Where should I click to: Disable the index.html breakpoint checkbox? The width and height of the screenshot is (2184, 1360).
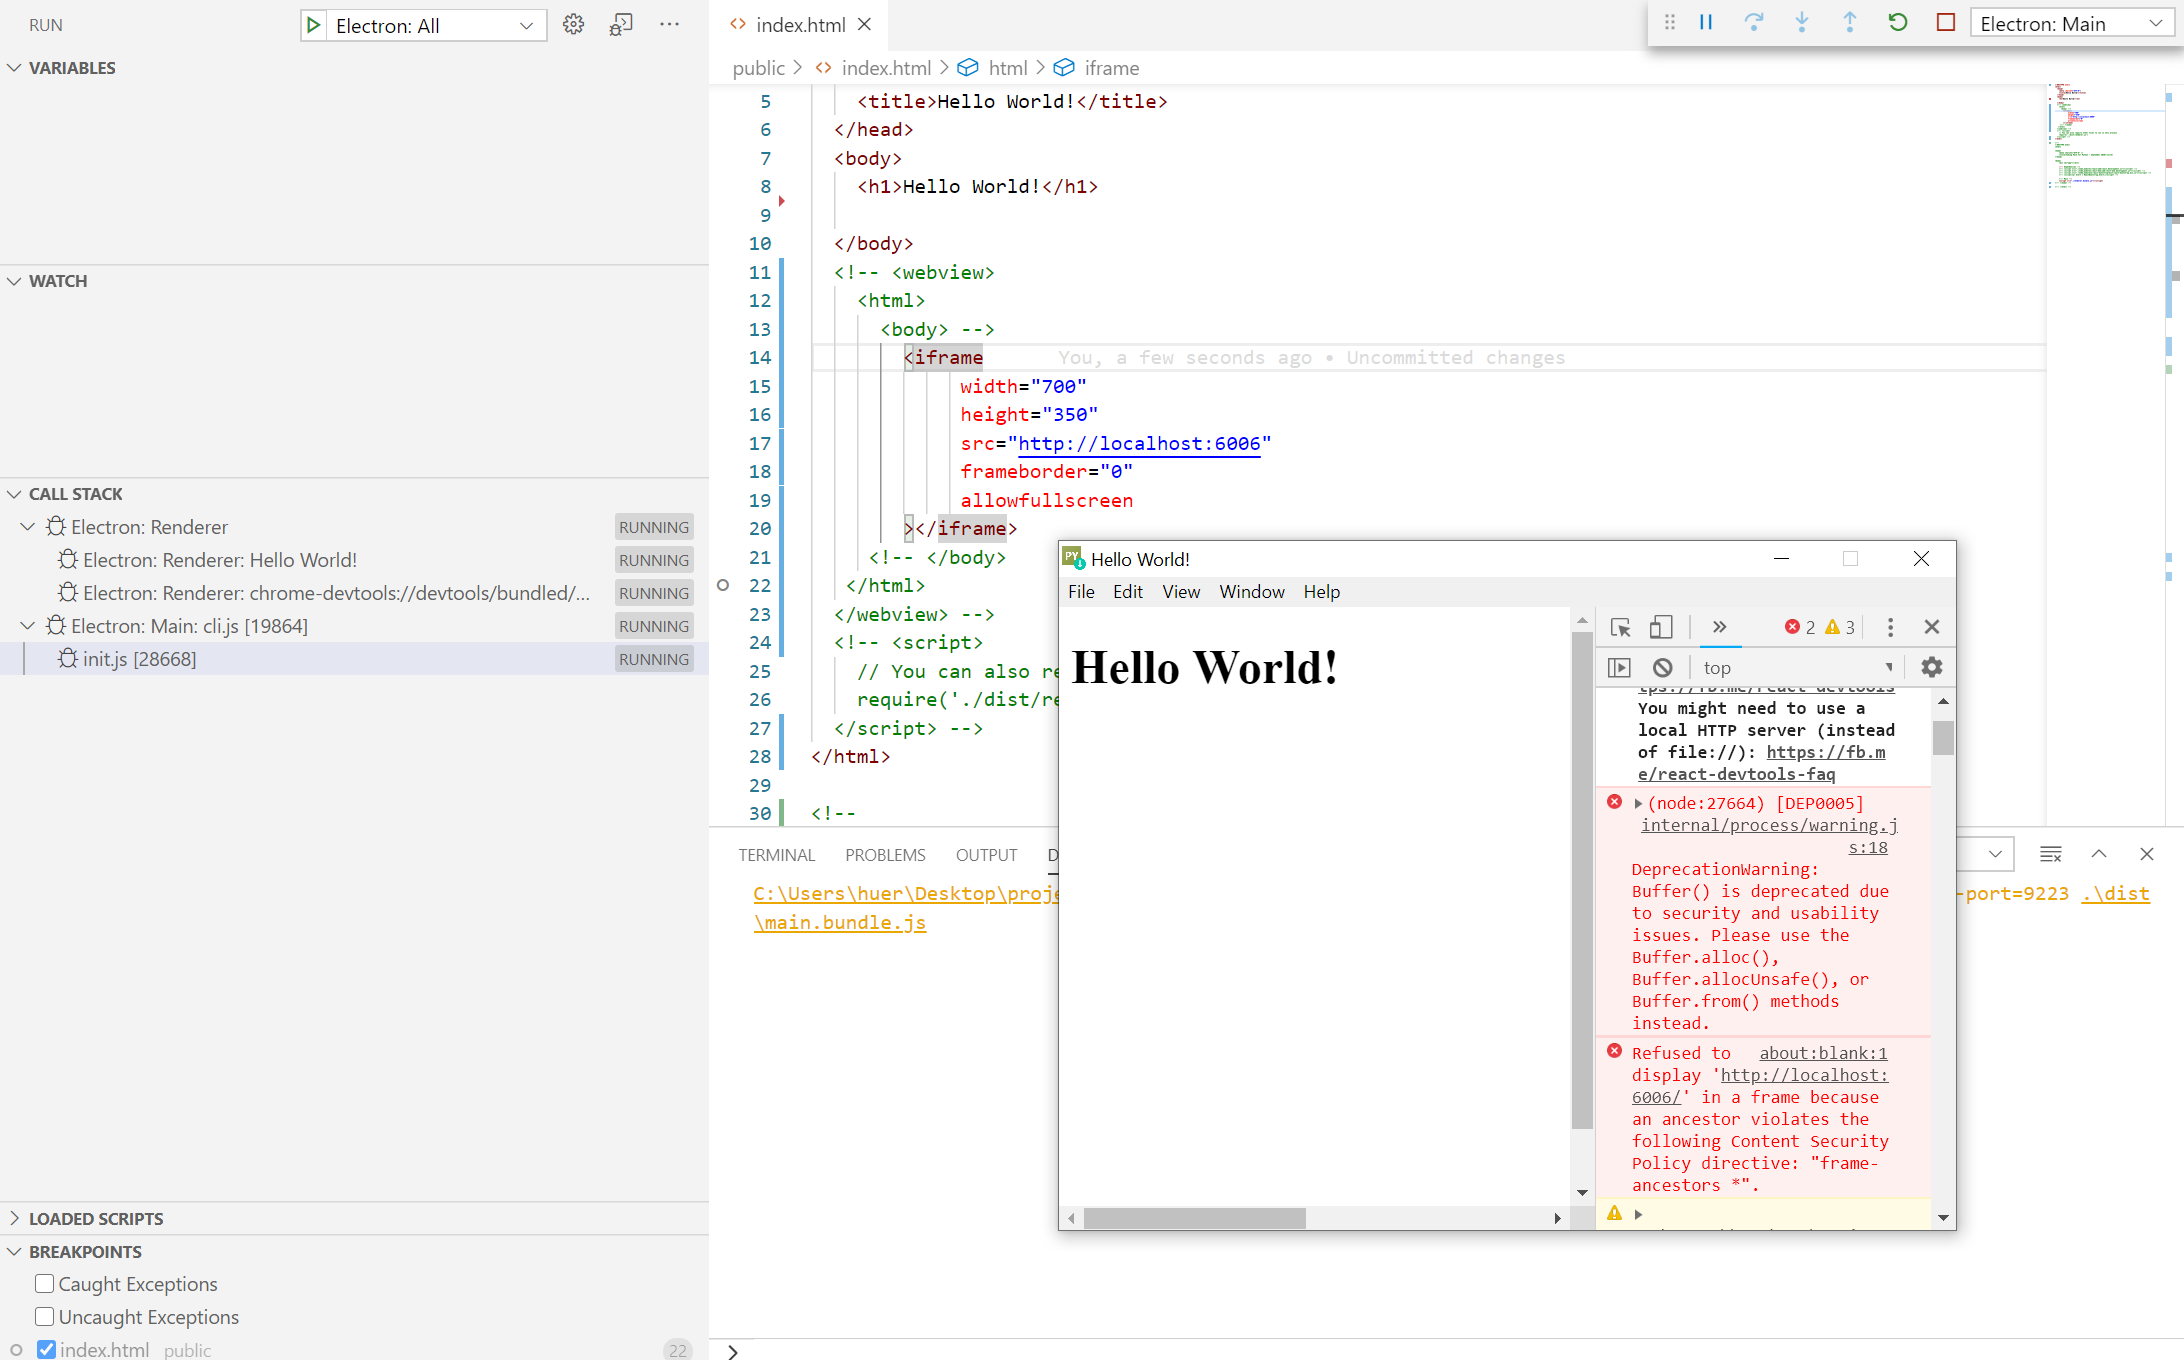tap(44, 1349)
